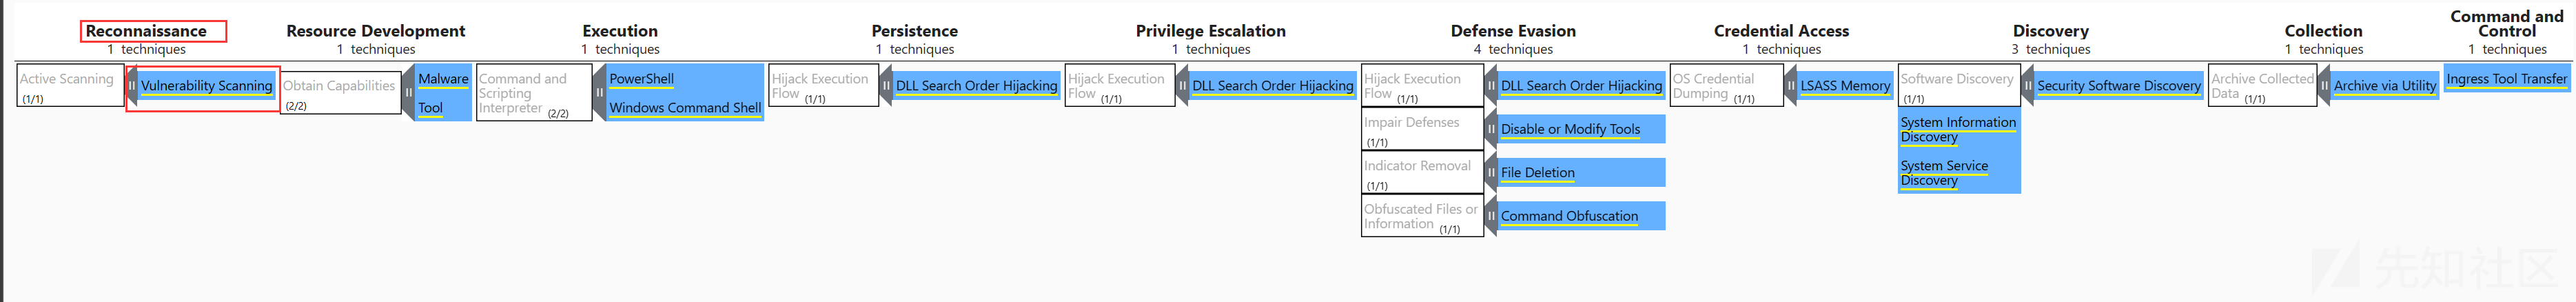Select Ingress Tool Transfer technique
2576x302 pixels.
(x=2506, y=79)
